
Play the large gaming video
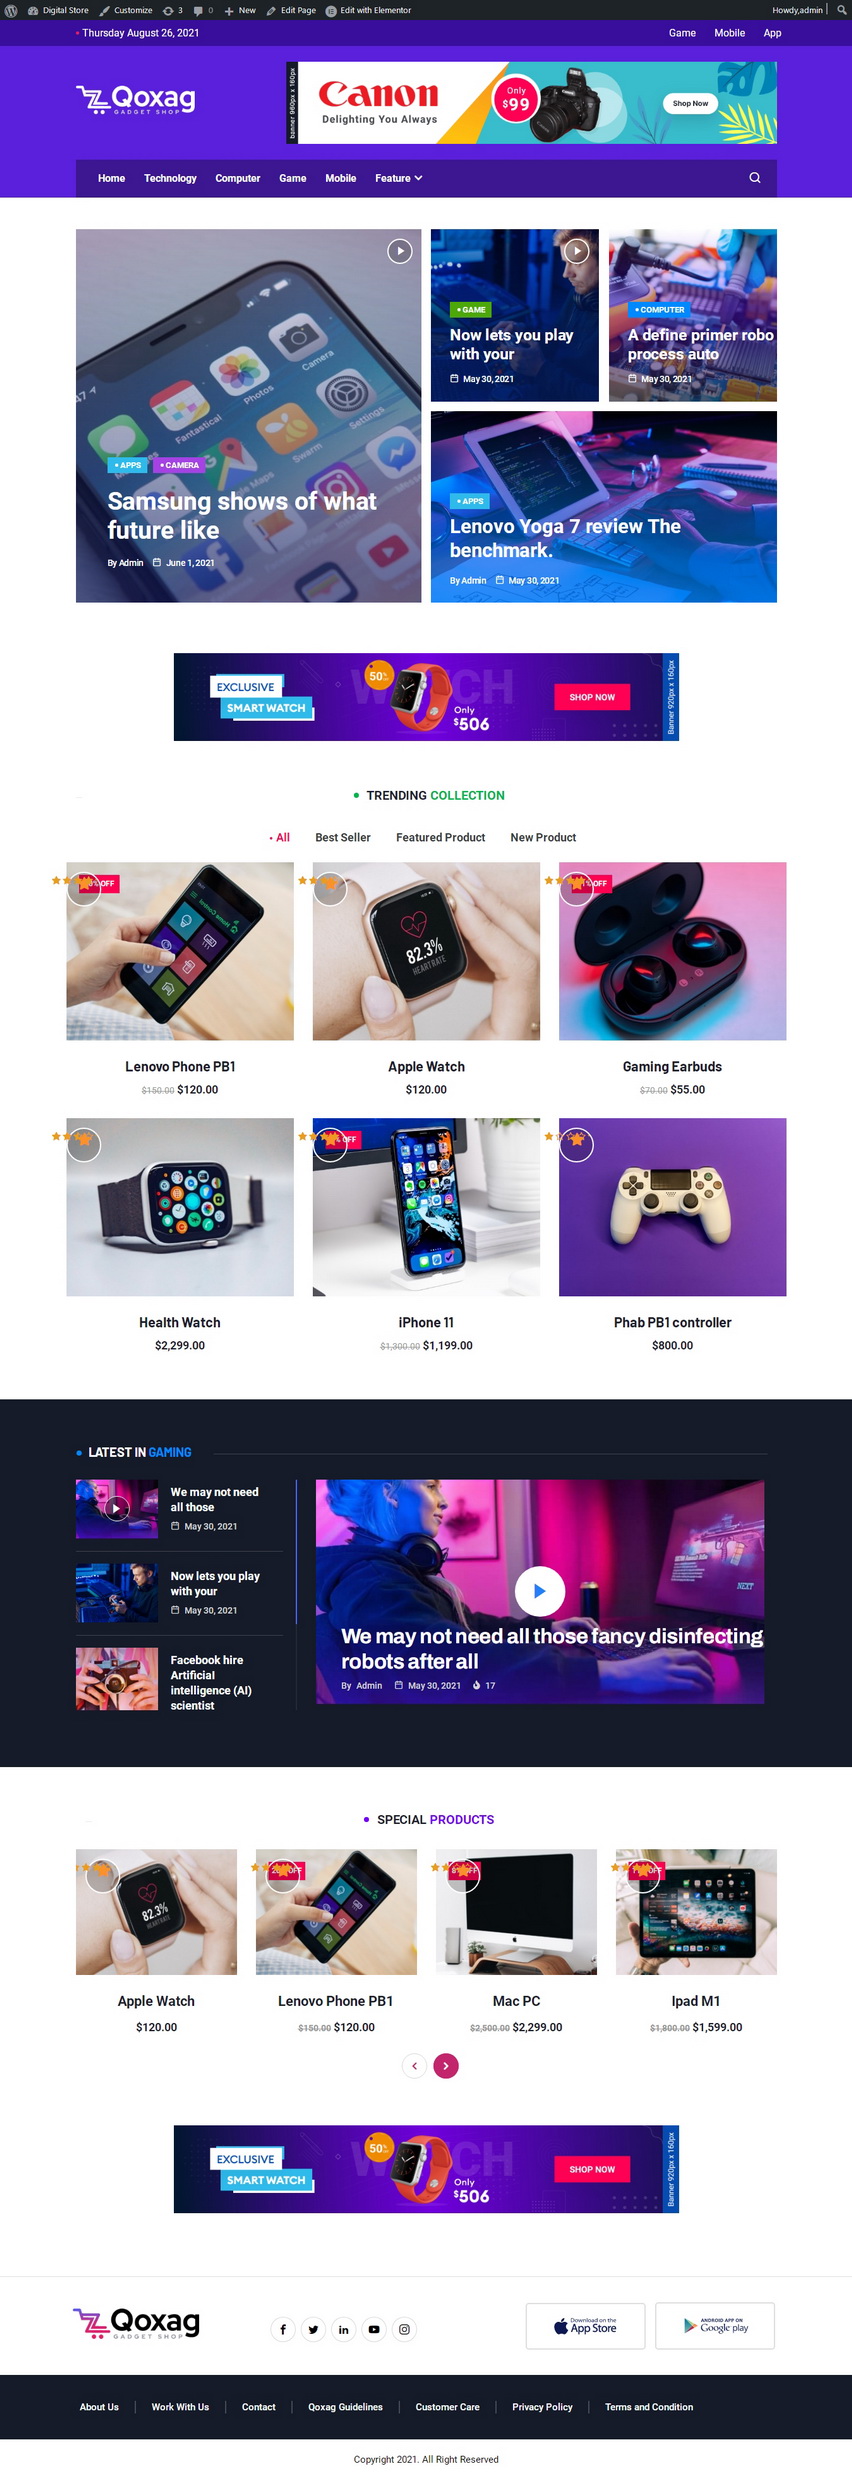[x=540, y=1591]
